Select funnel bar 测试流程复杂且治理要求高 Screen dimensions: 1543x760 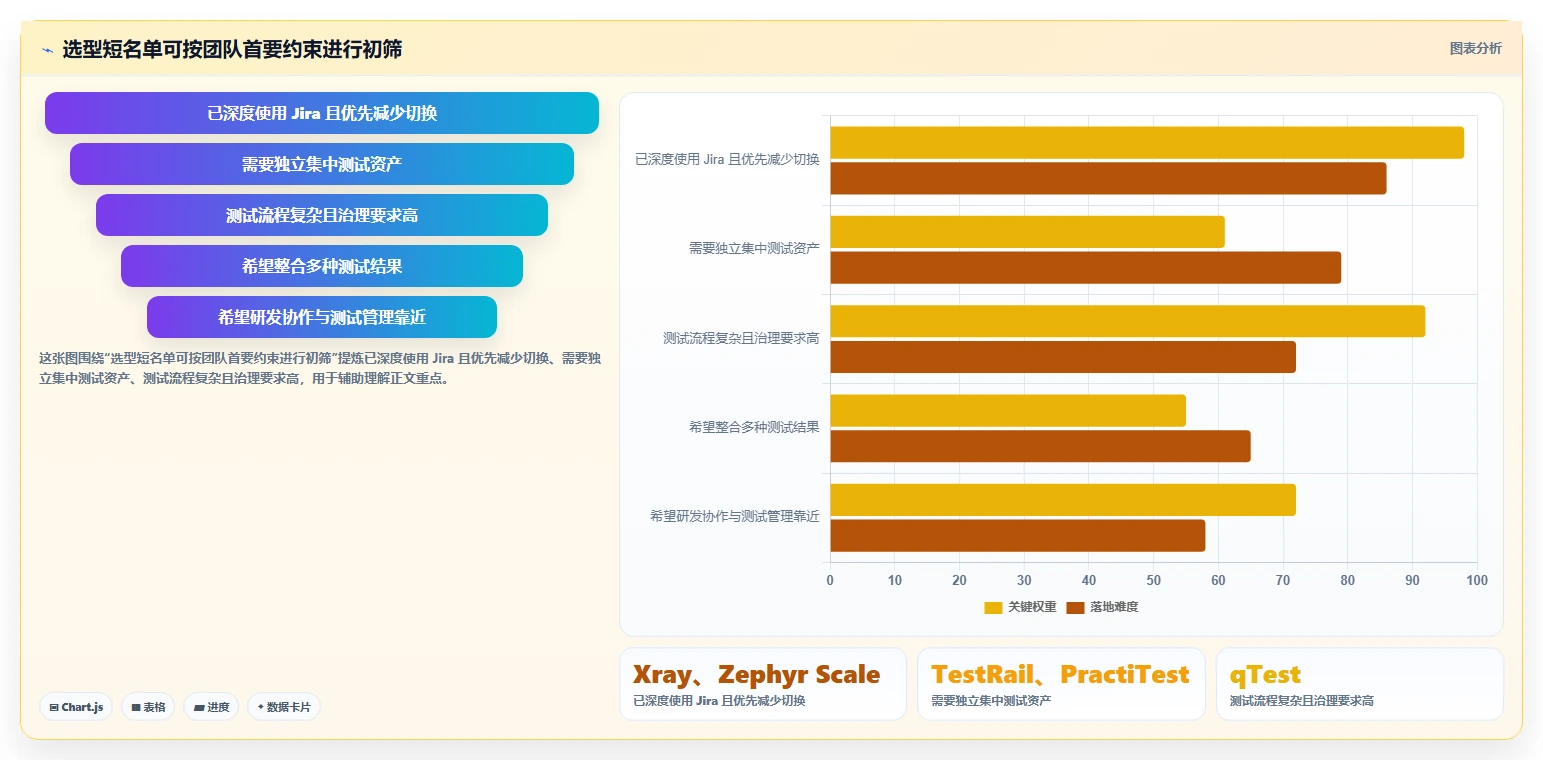coord(322,215)
